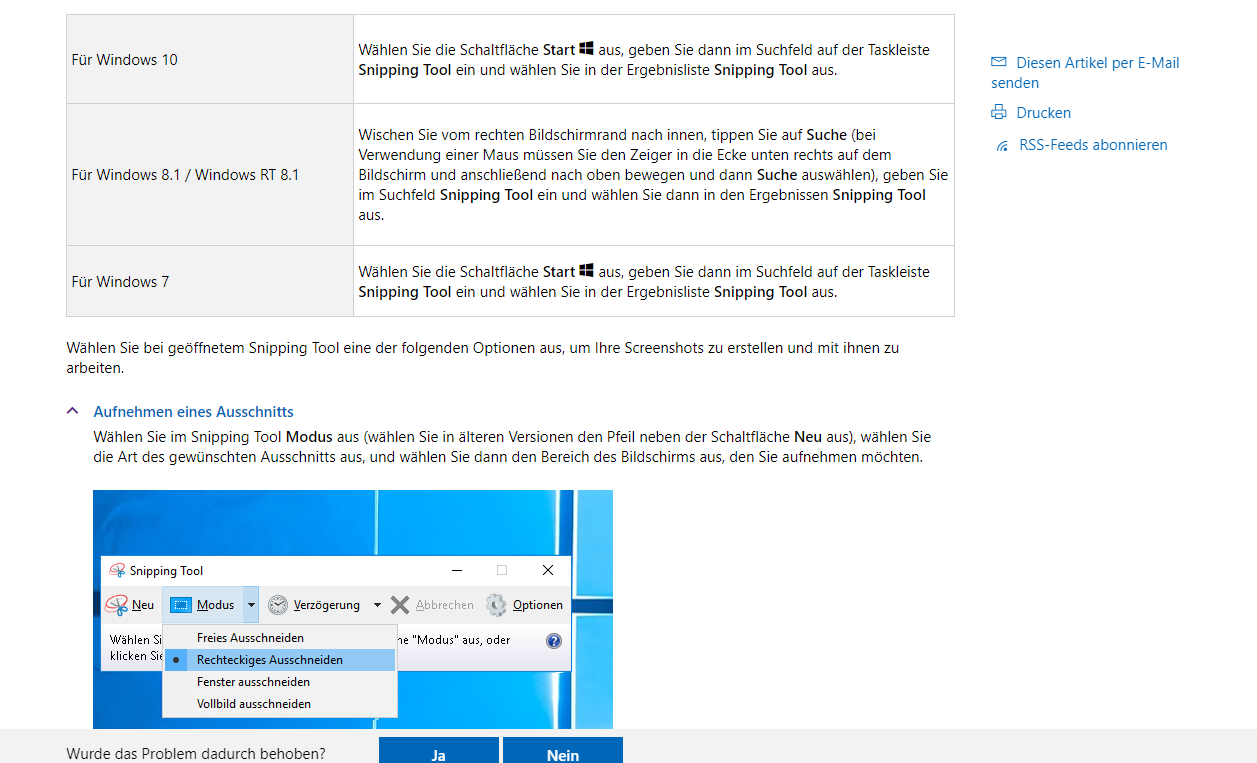Collapse the Aufnehmen eines Ausschnitts chevron

[73, 411]
